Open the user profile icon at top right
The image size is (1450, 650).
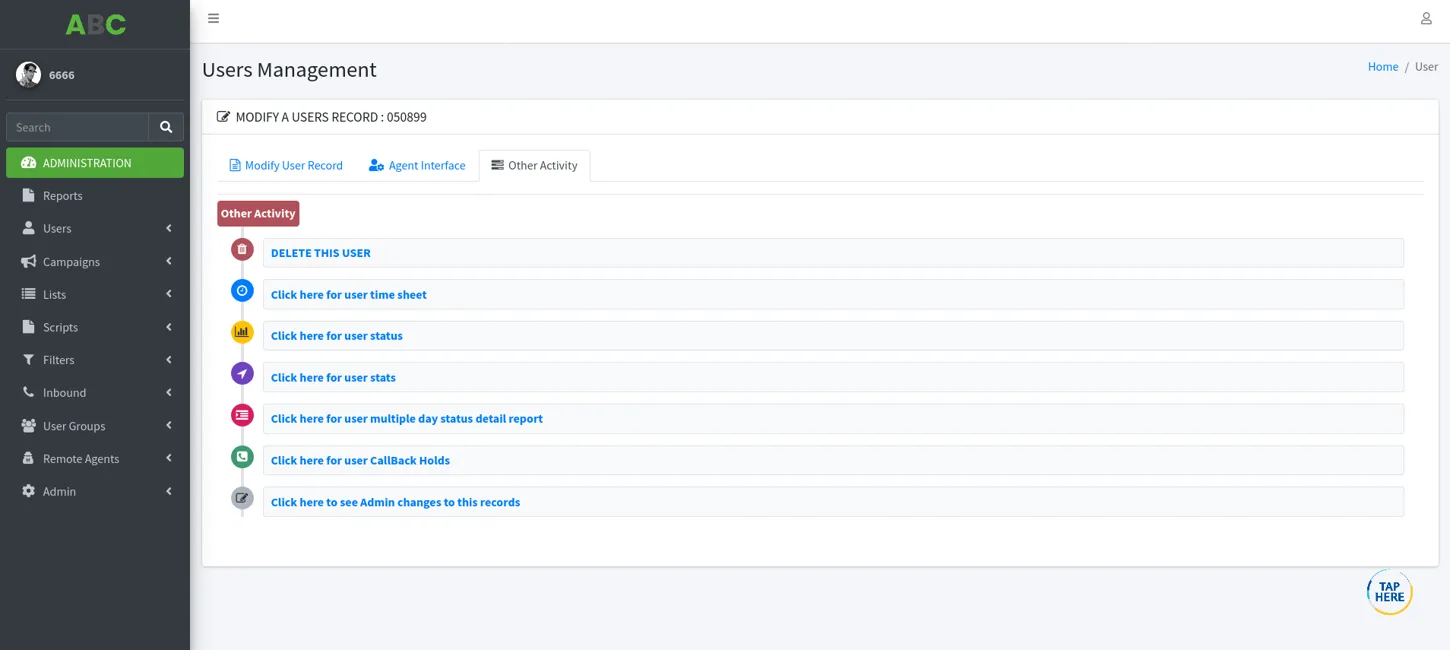pyautogui.click(x=1426, y=19)
